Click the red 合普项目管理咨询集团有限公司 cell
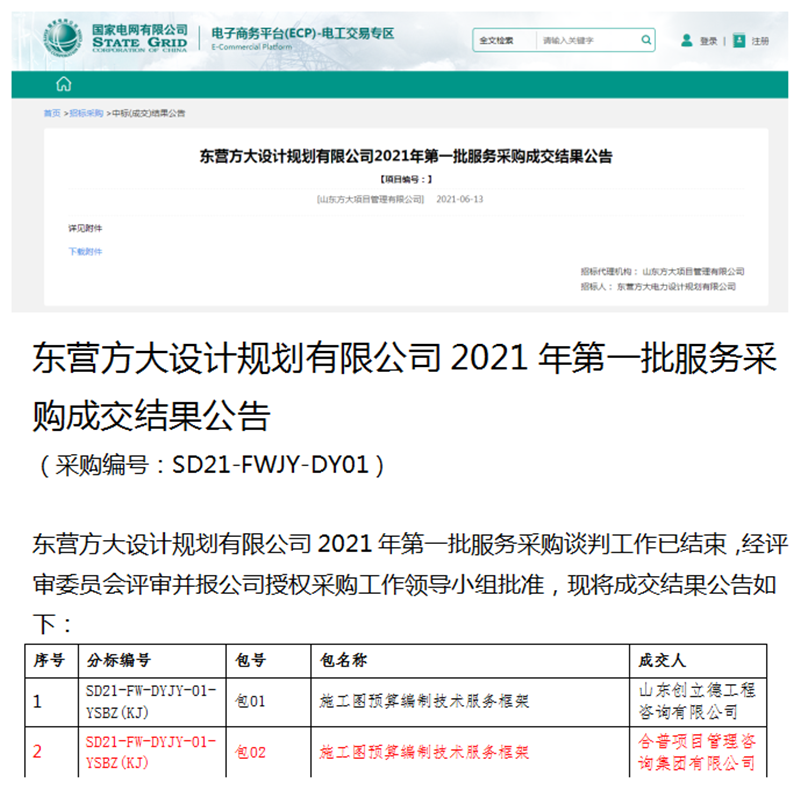Screen dimensions: 800x789 point(697,752)
